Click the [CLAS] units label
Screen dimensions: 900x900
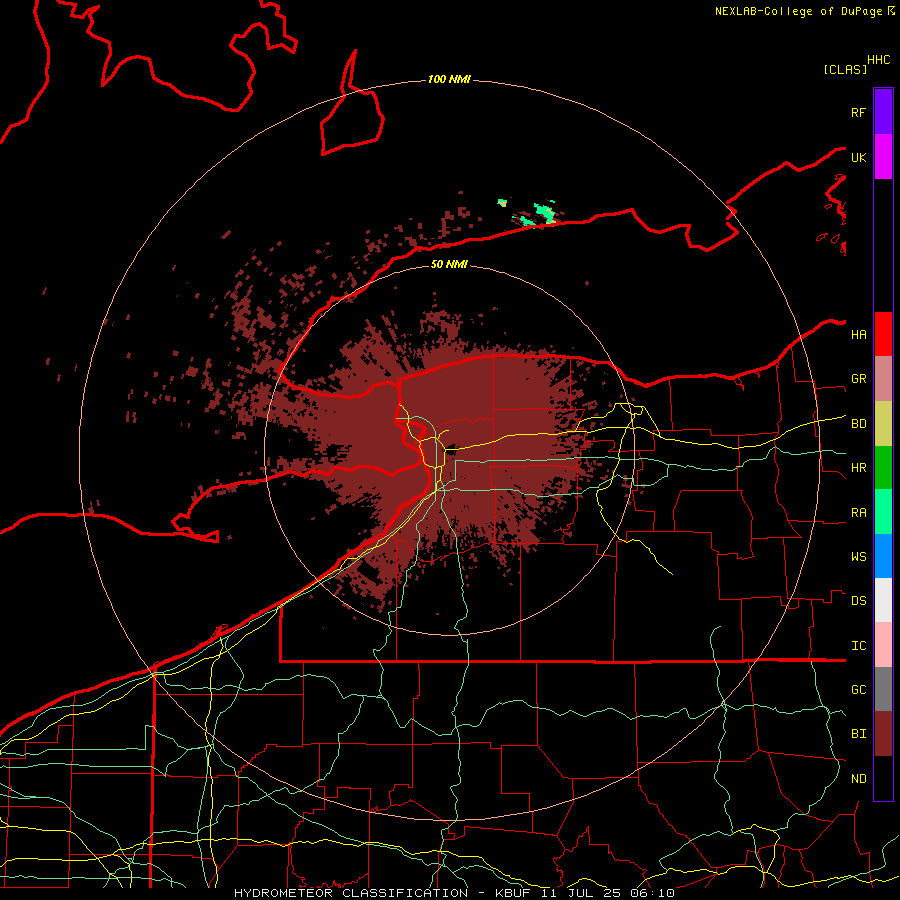pyautogui.click(x=845, y=69)
